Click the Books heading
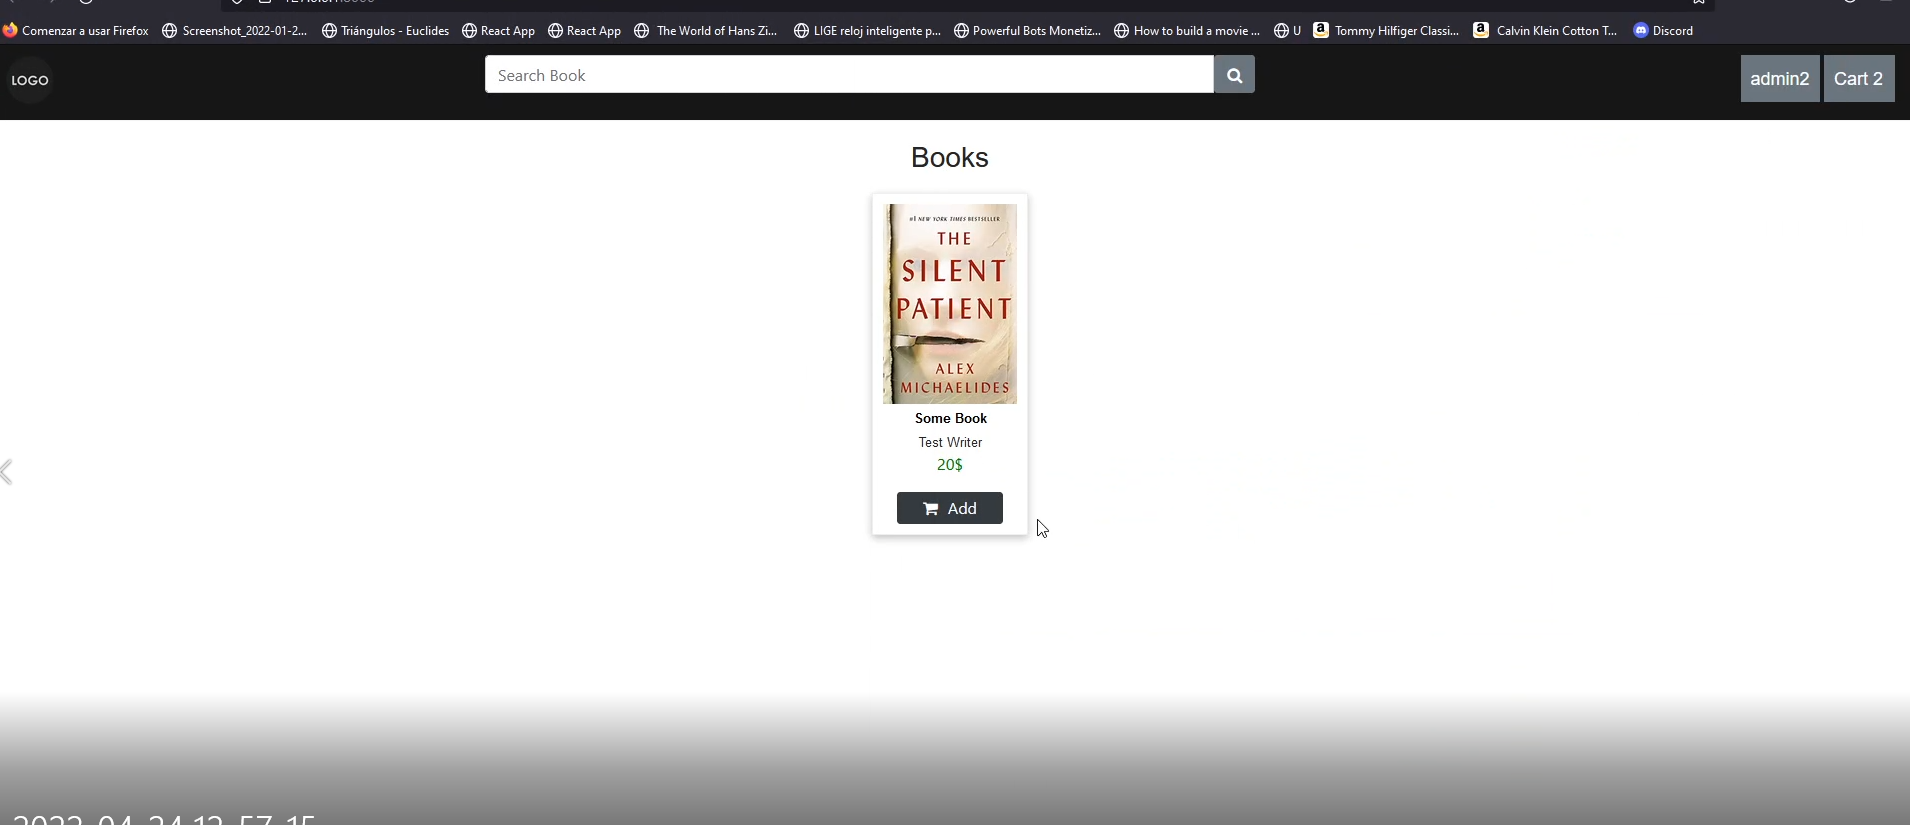The image size is (1910, 825). point(949,158)
